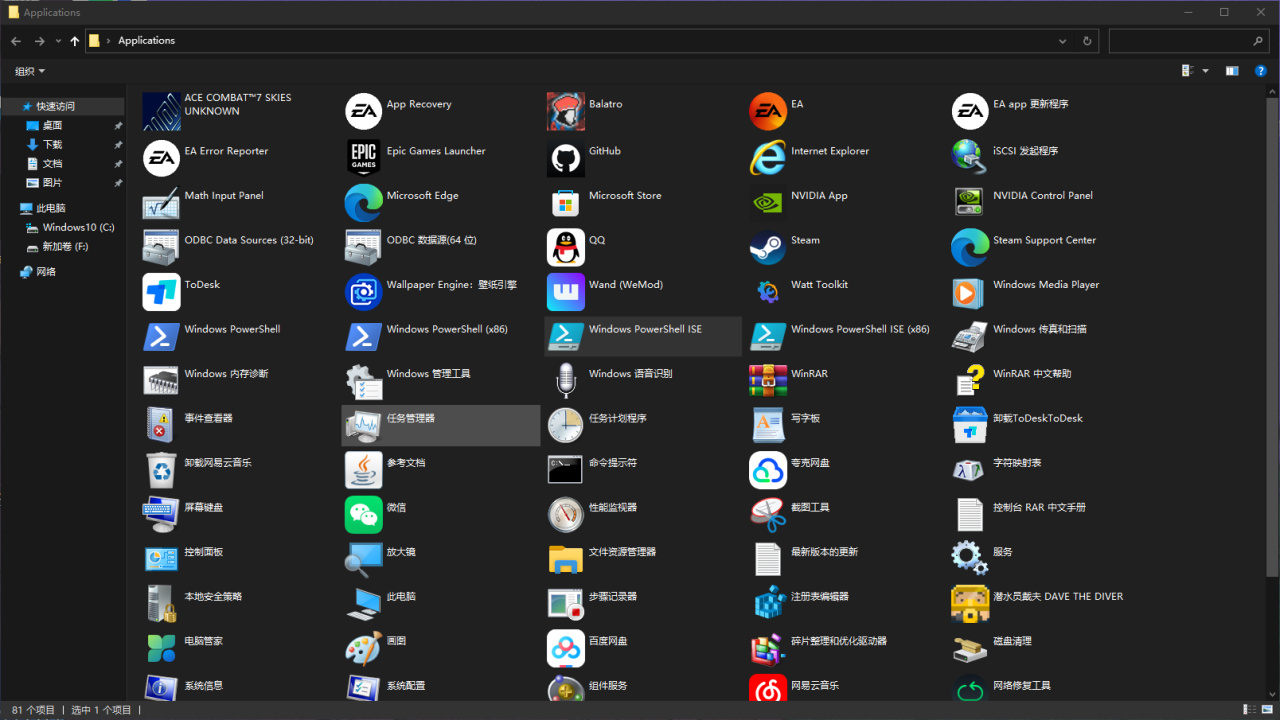The width and height of the screenshot is (1280, 720).
Task: Select the 潜水员戴夫 DAVE THE DIVER icon
Action: coord(970,603)
